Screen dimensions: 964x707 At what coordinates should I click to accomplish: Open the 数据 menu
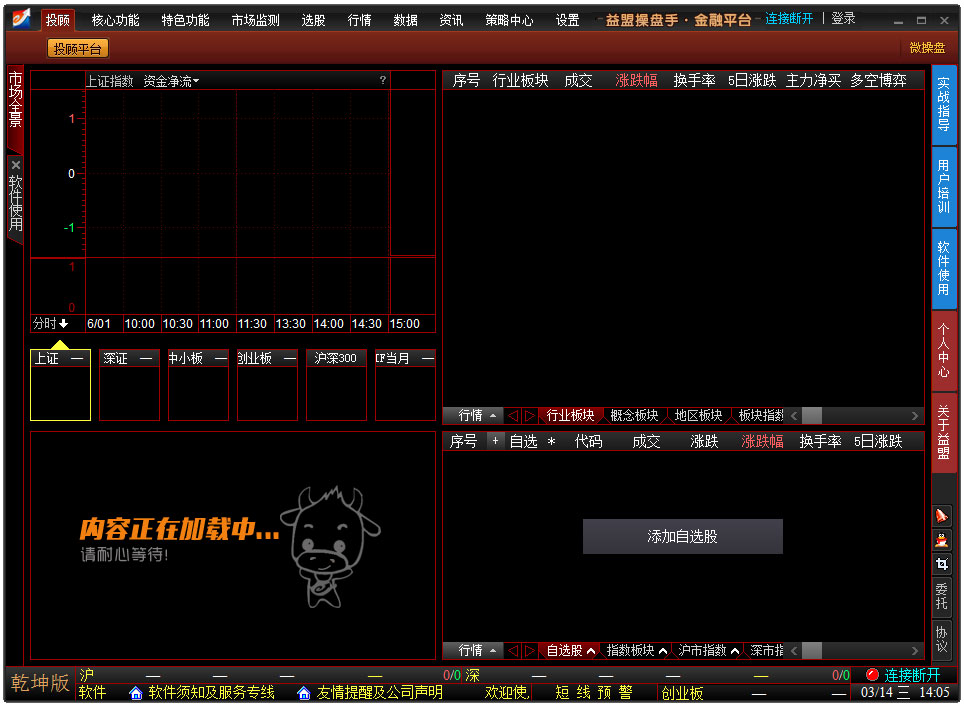pyautogui.click(x=405, y=20)
